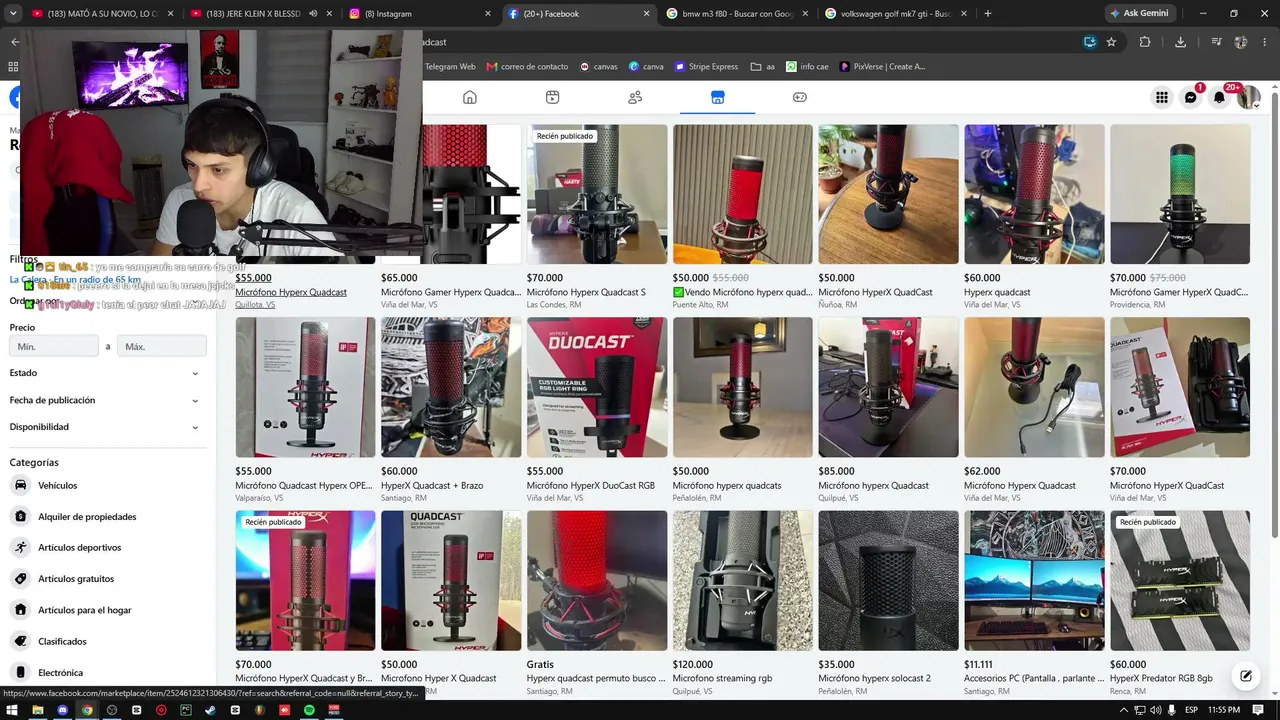Open the info cae bookmark
Screen dimensions: 1280x720
coord(807,67)
